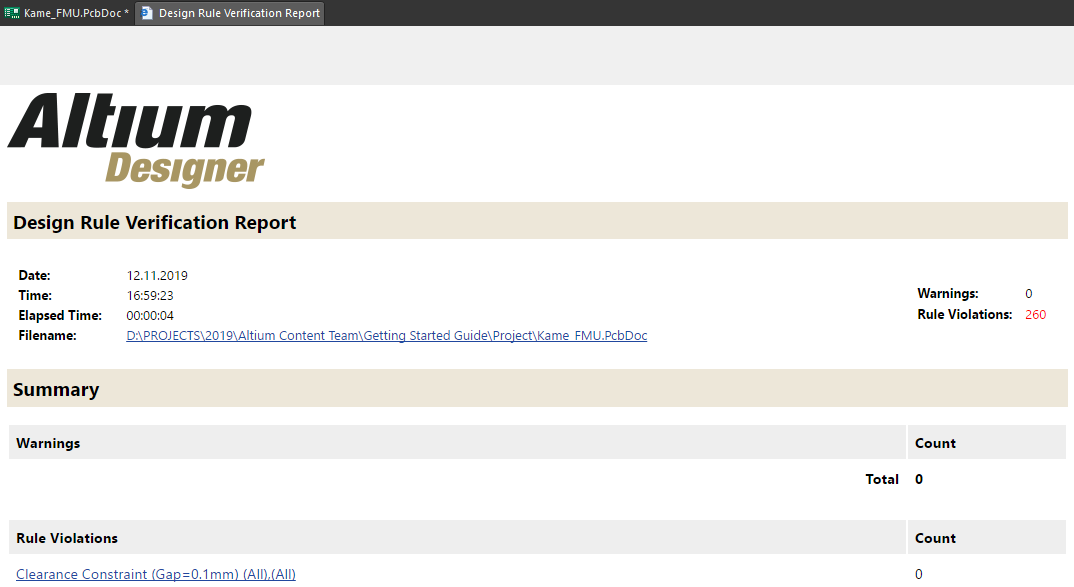Viewport: 1074px width, 587px height.
Task: Click the Elapsed Time label
Action: (60, 315)
